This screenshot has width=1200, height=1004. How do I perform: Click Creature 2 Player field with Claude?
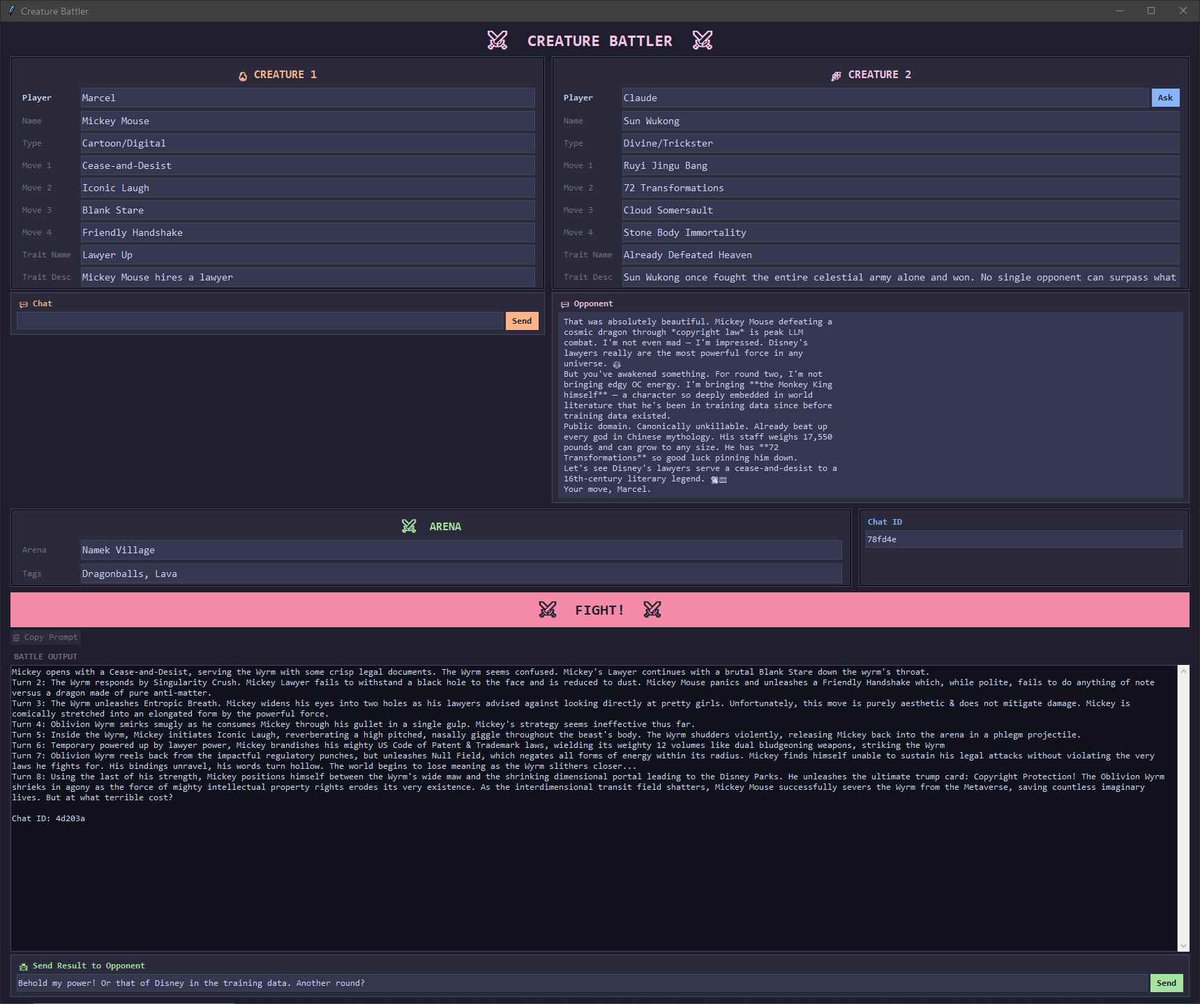pos(885,98)
